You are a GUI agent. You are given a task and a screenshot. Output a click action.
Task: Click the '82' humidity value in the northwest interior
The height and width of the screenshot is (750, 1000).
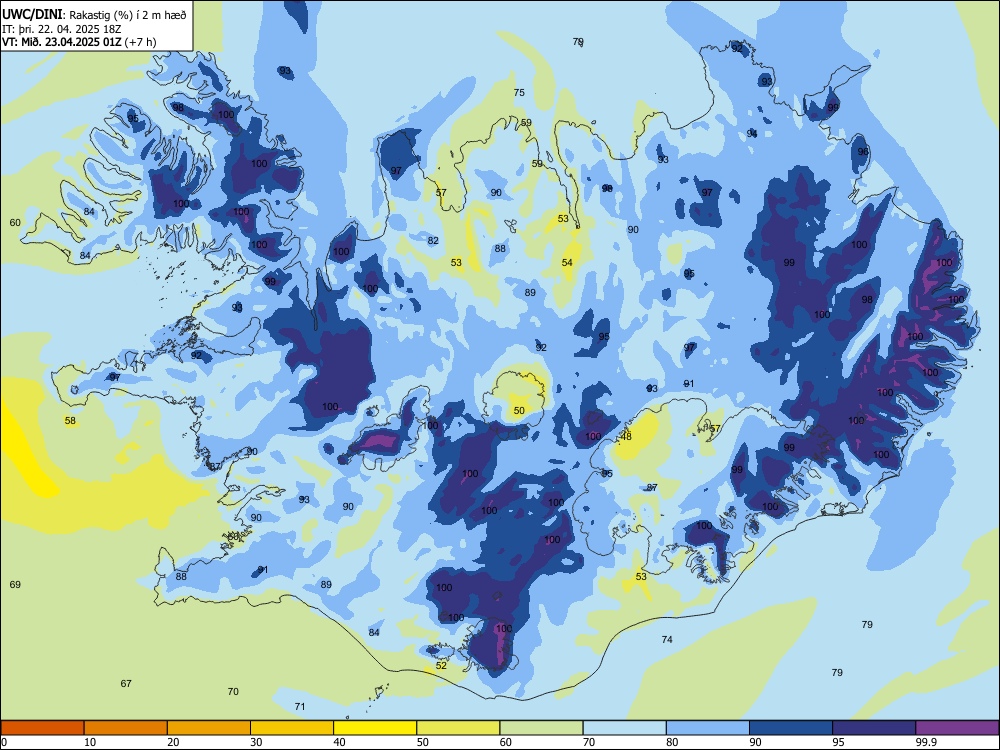pyautogui.click(x=433, y=240)
